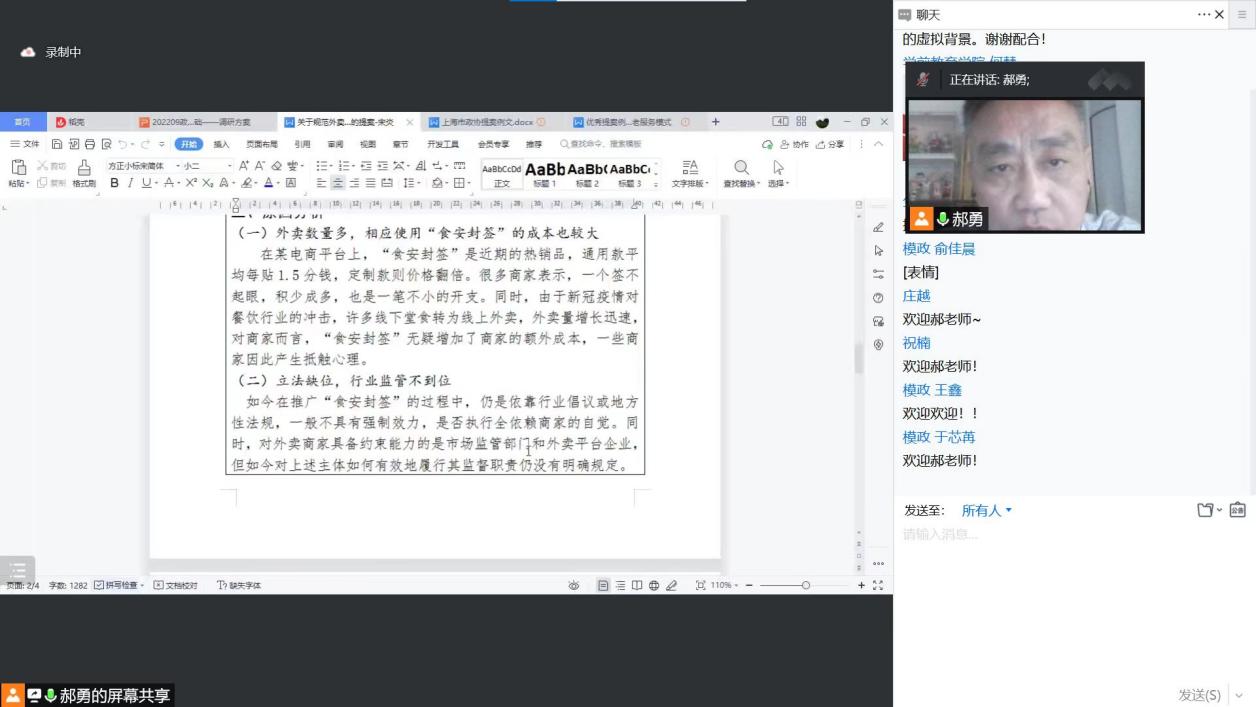Click the save icon in quick access toolbar

click(58, 144)
